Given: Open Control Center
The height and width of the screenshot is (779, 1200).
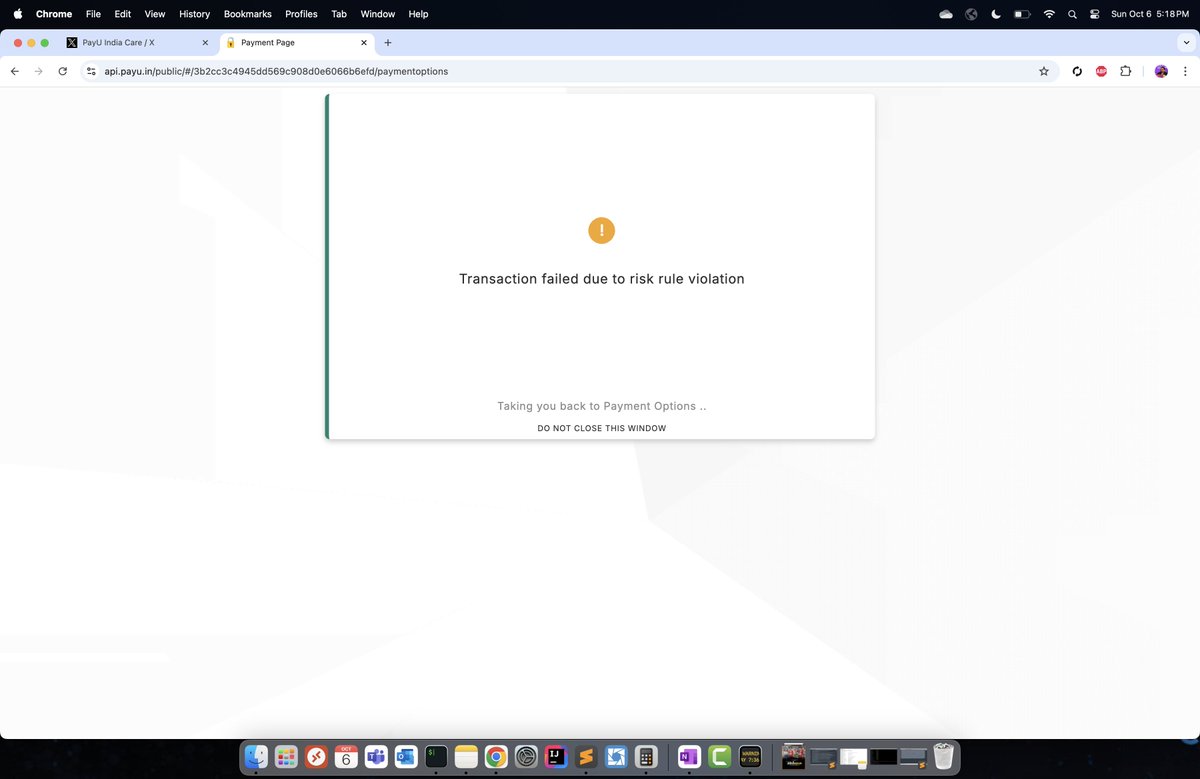Looking at the screenshot, I should (x=1095, y=14).
